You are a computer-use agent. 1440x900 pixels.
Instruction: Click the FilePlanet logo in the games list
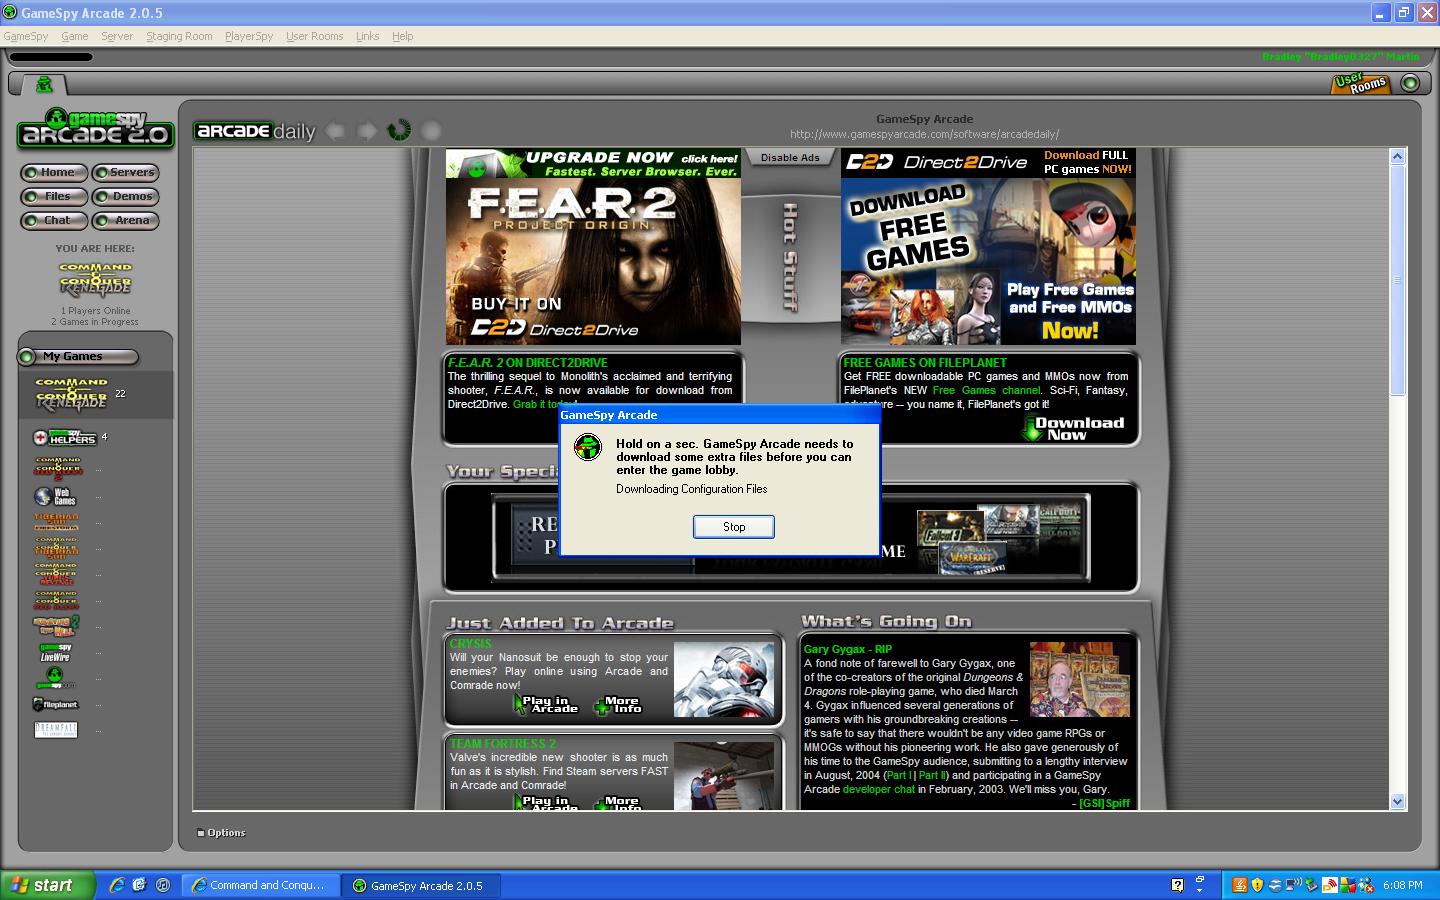tap(55, 704)
